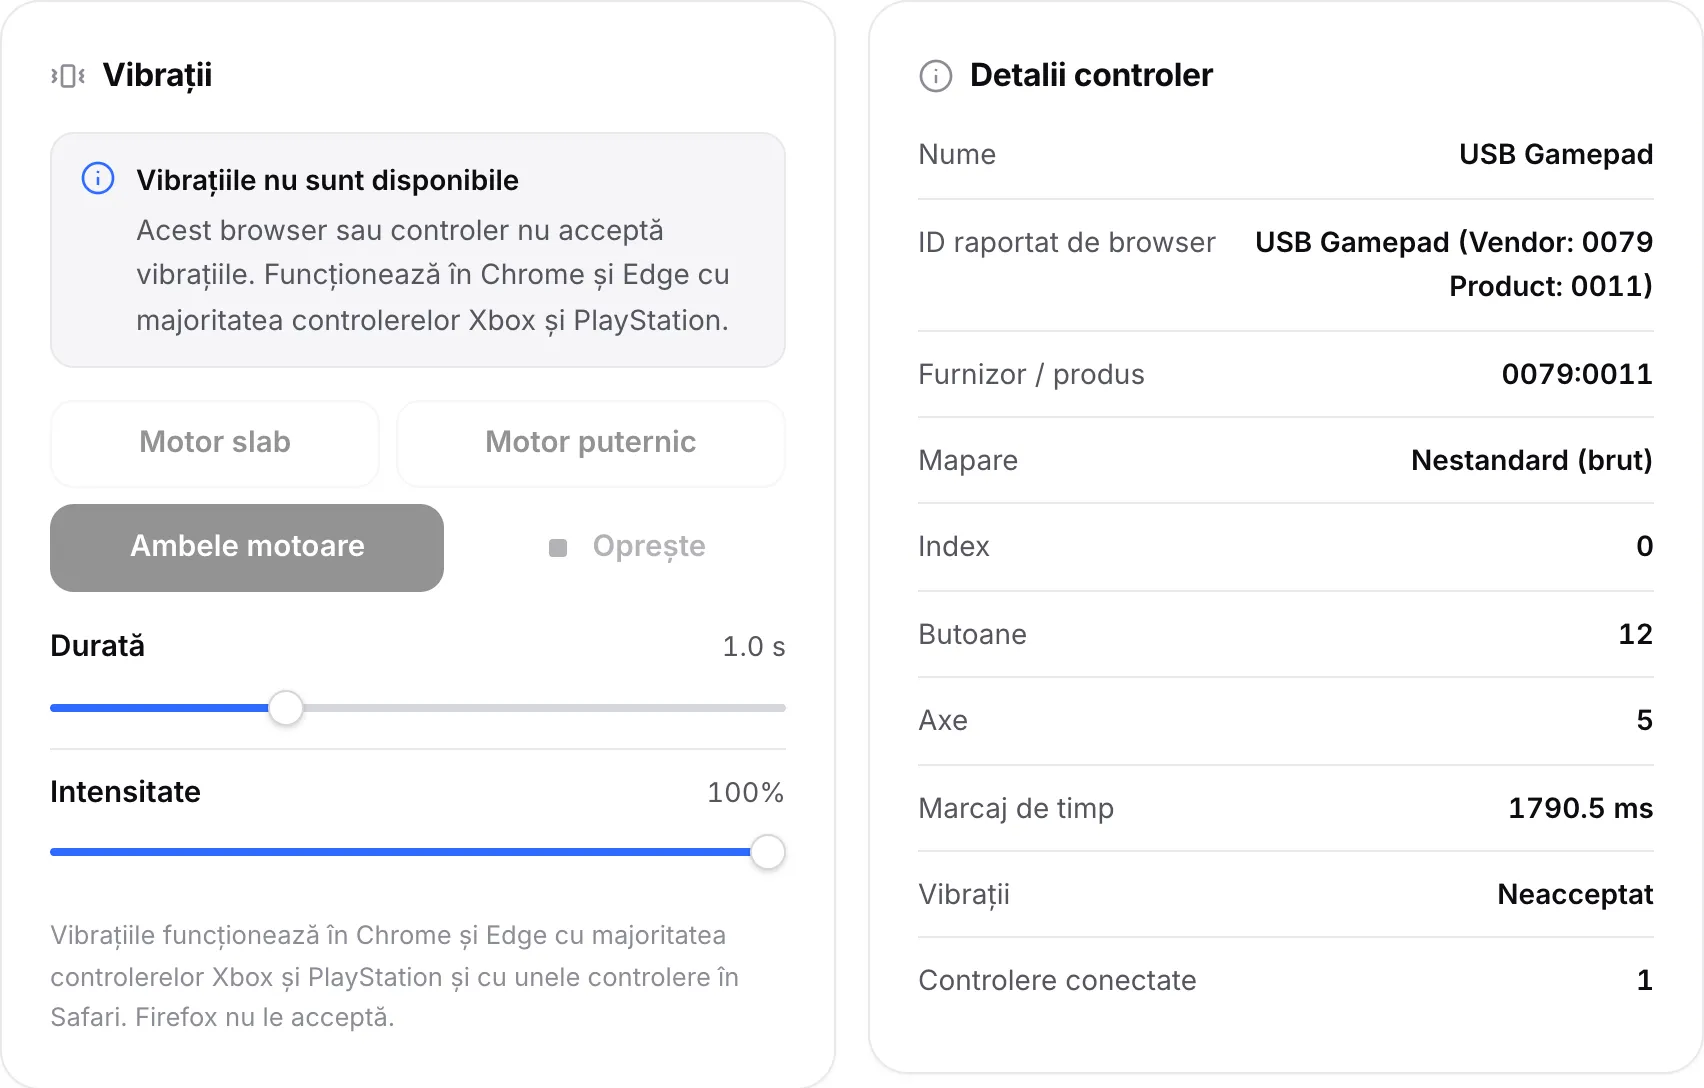Click the Nestandard (brut) mapping value
The height and width of the screenshot is (1088, 1704).
pyautogui.click(x=1532, y=460)
